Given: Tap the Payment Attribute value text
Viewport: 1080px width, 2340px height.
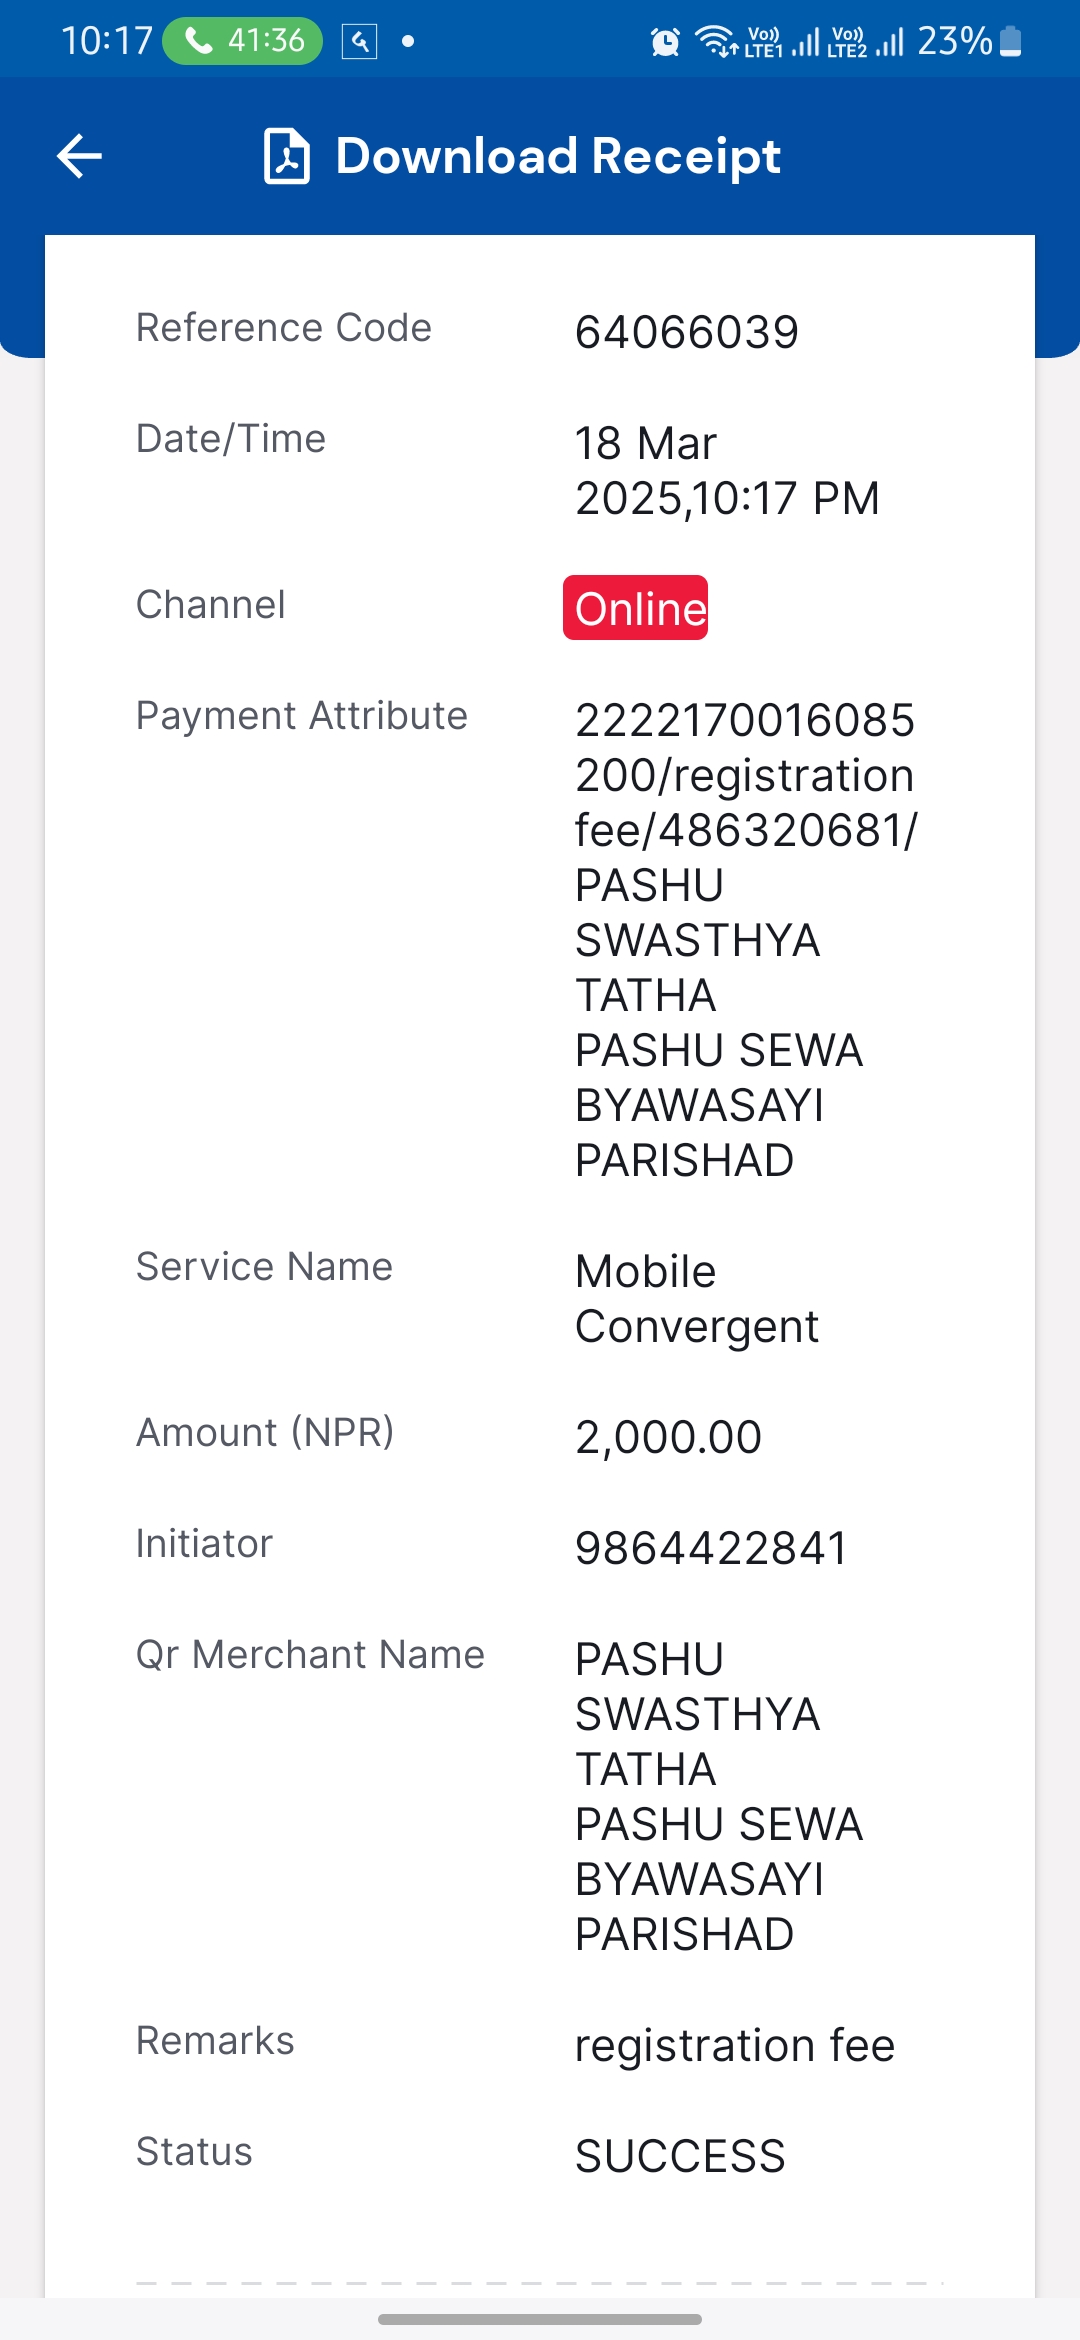Looking at the screenshot, I should click(746, 940).
